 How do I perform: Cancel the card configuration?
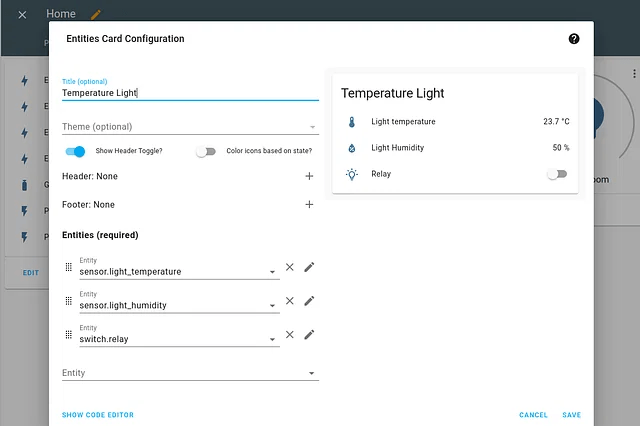[x=533, y=415]
